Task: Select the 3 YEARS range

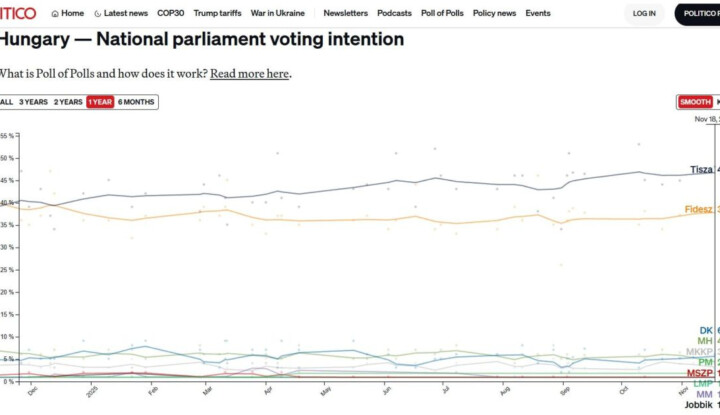Action: [x=33, y=102]
